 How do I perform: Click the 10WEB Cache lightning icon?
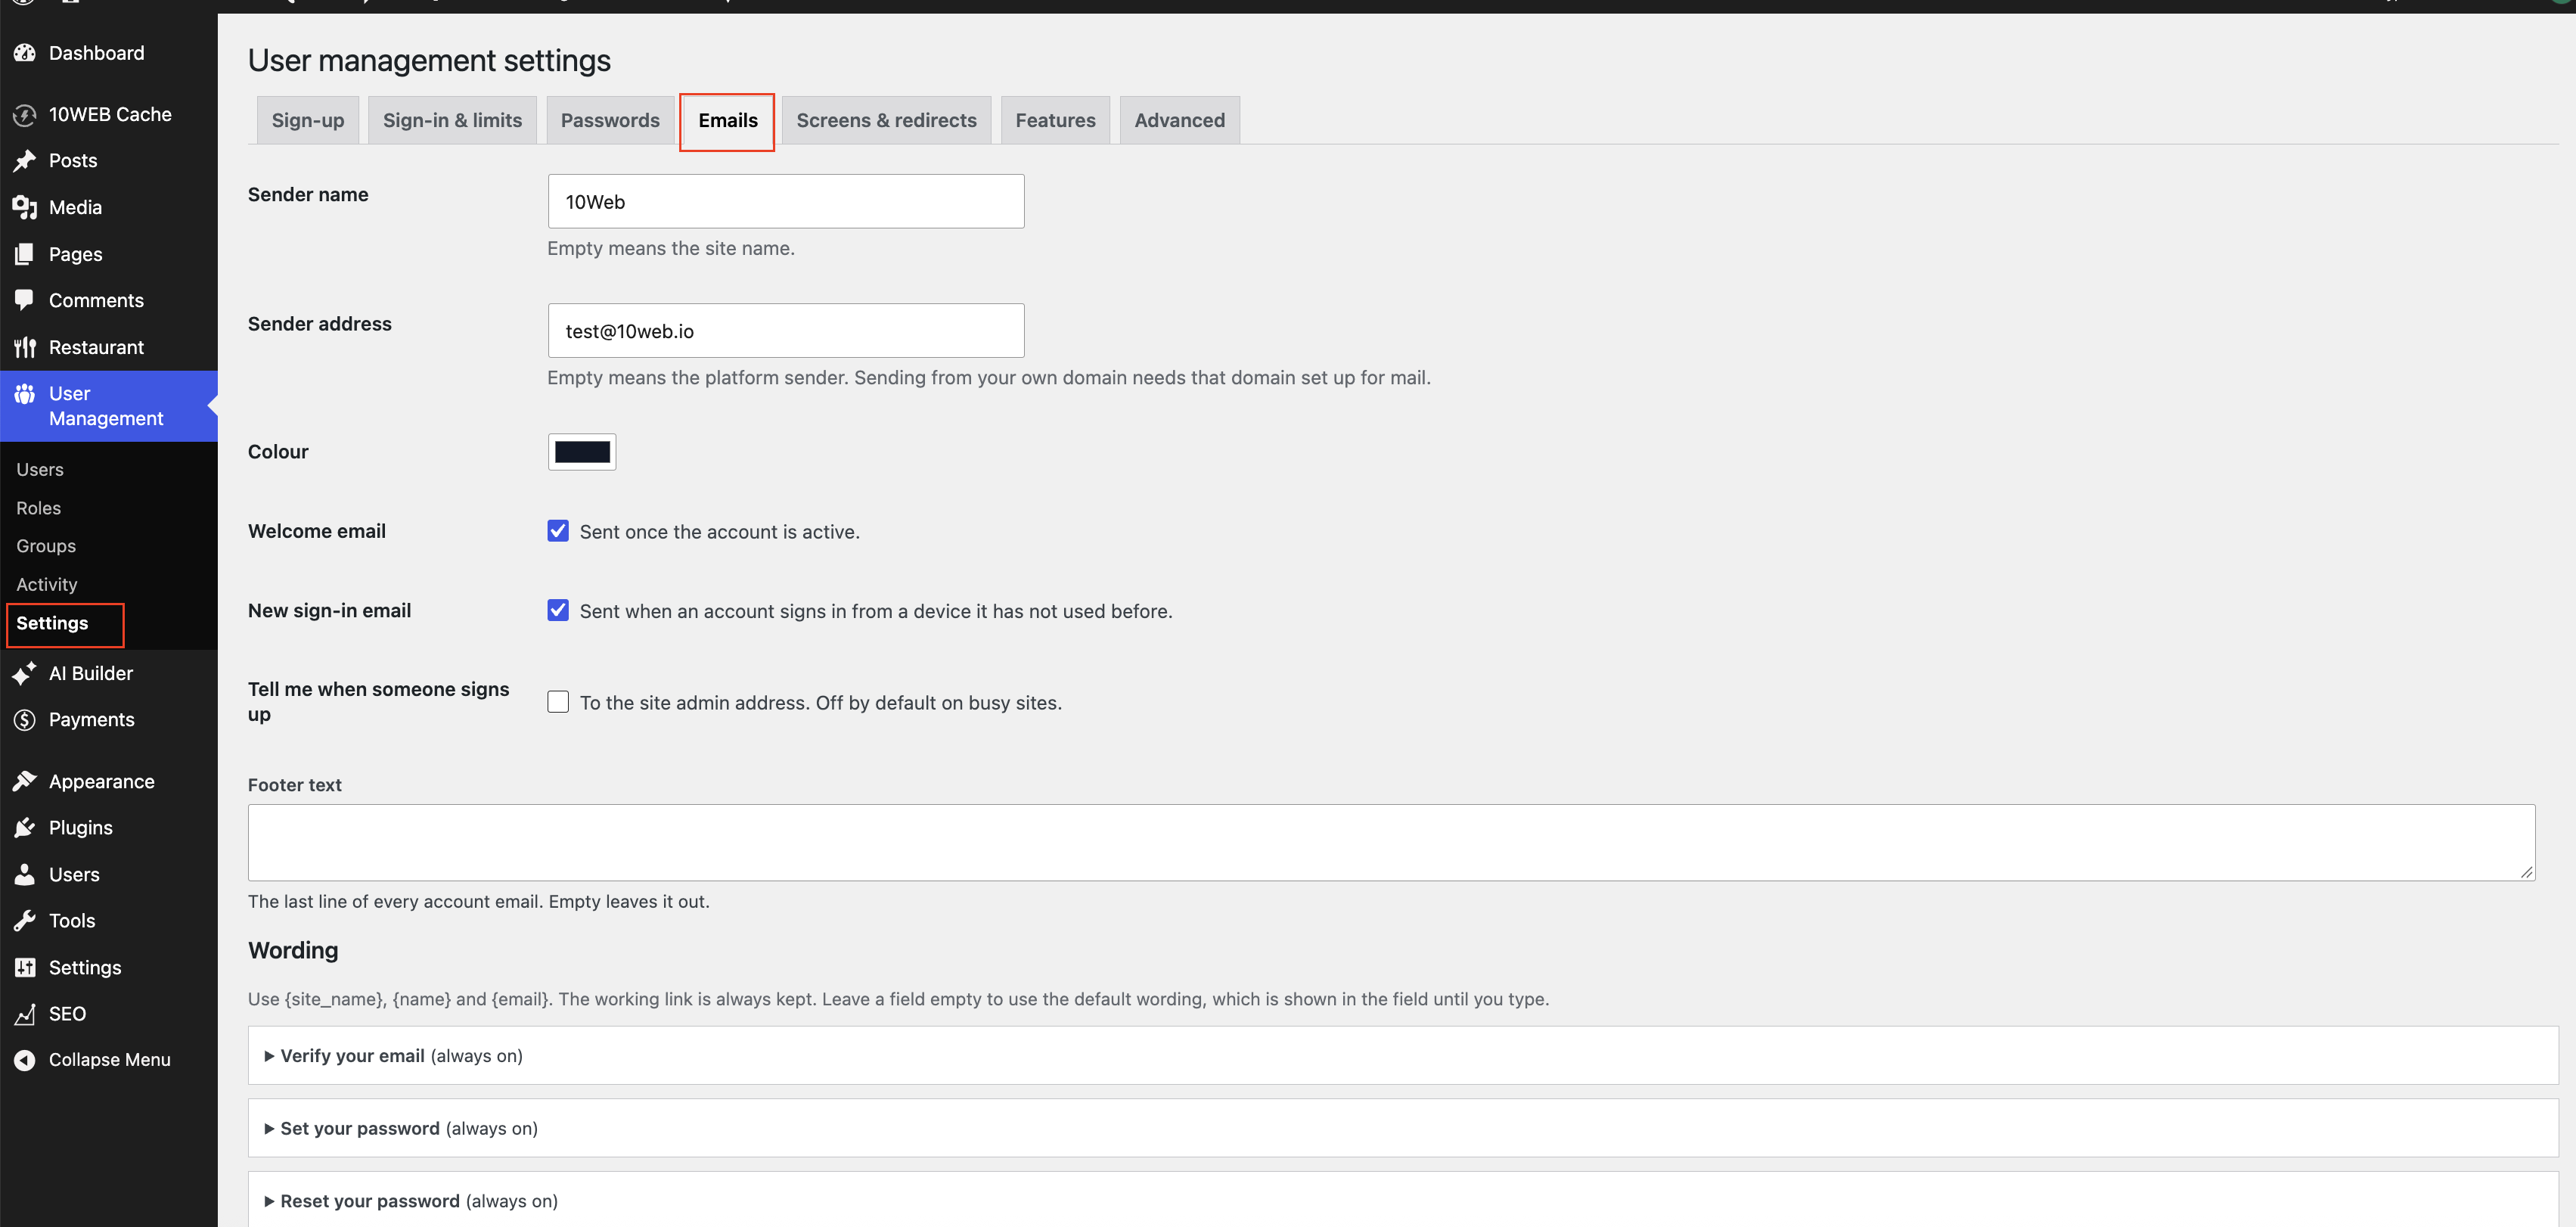(25, 115)
